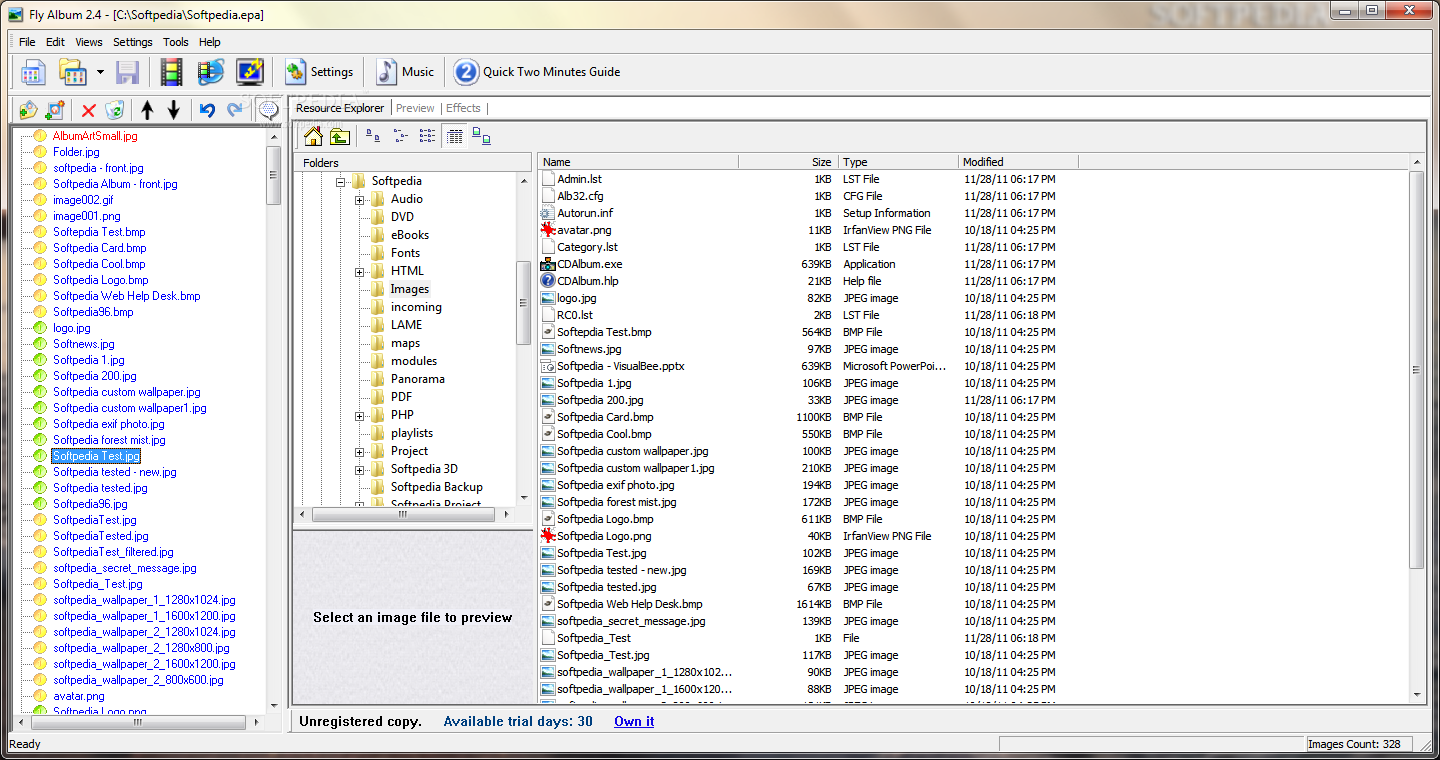Viewport: 1440px width, 760px height.
Task: Expand the Audio folder node
Action: (x=360, y=200)
